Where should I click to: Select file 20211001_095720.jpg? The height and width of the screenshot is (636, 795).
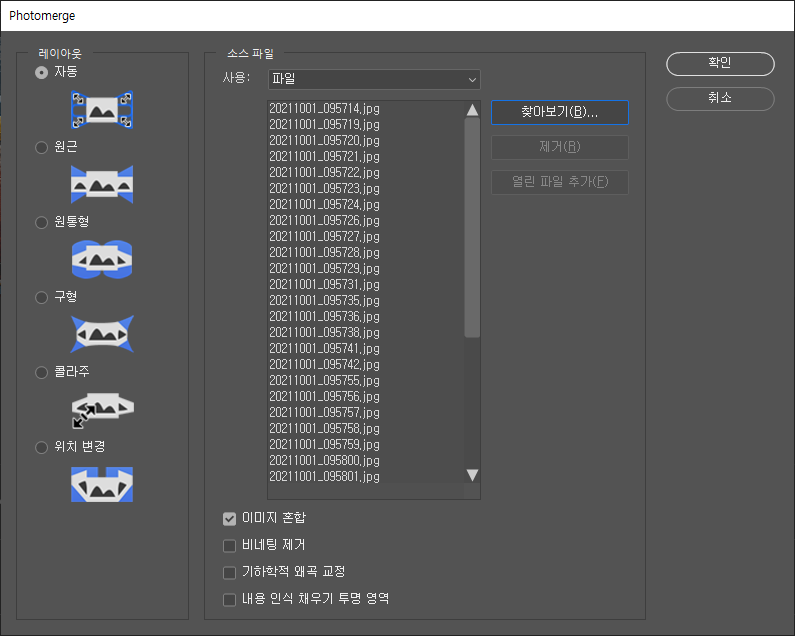coord(324,140)
